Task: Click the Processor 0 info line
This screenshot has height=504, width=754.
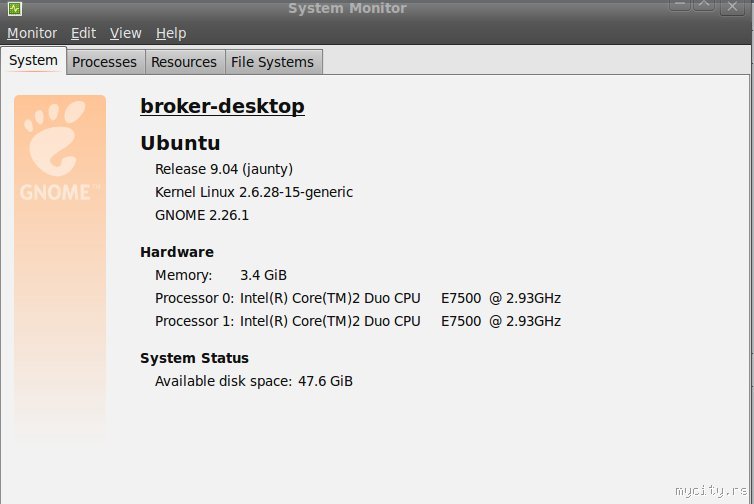Action: [357, 298]
